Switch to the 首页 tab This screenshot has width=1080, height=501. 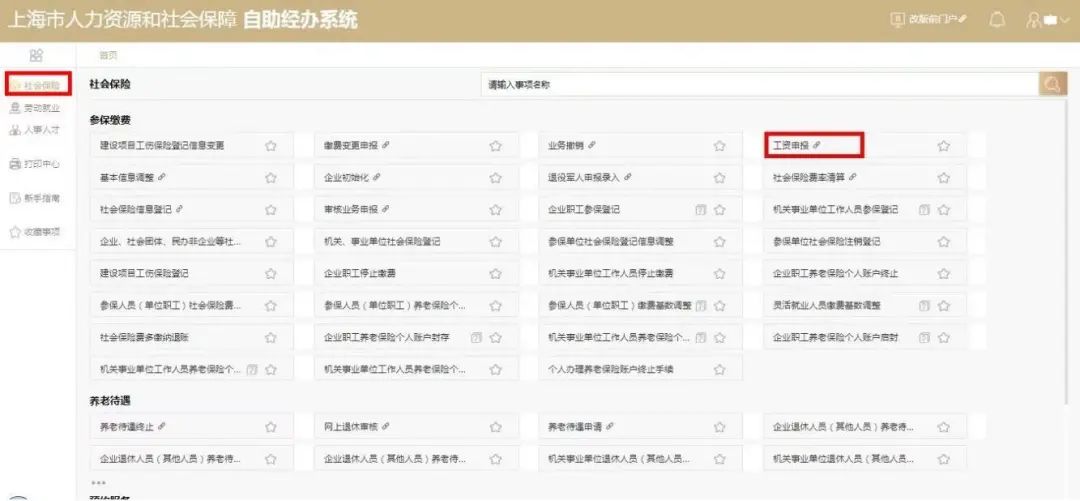tap(108, 55)
